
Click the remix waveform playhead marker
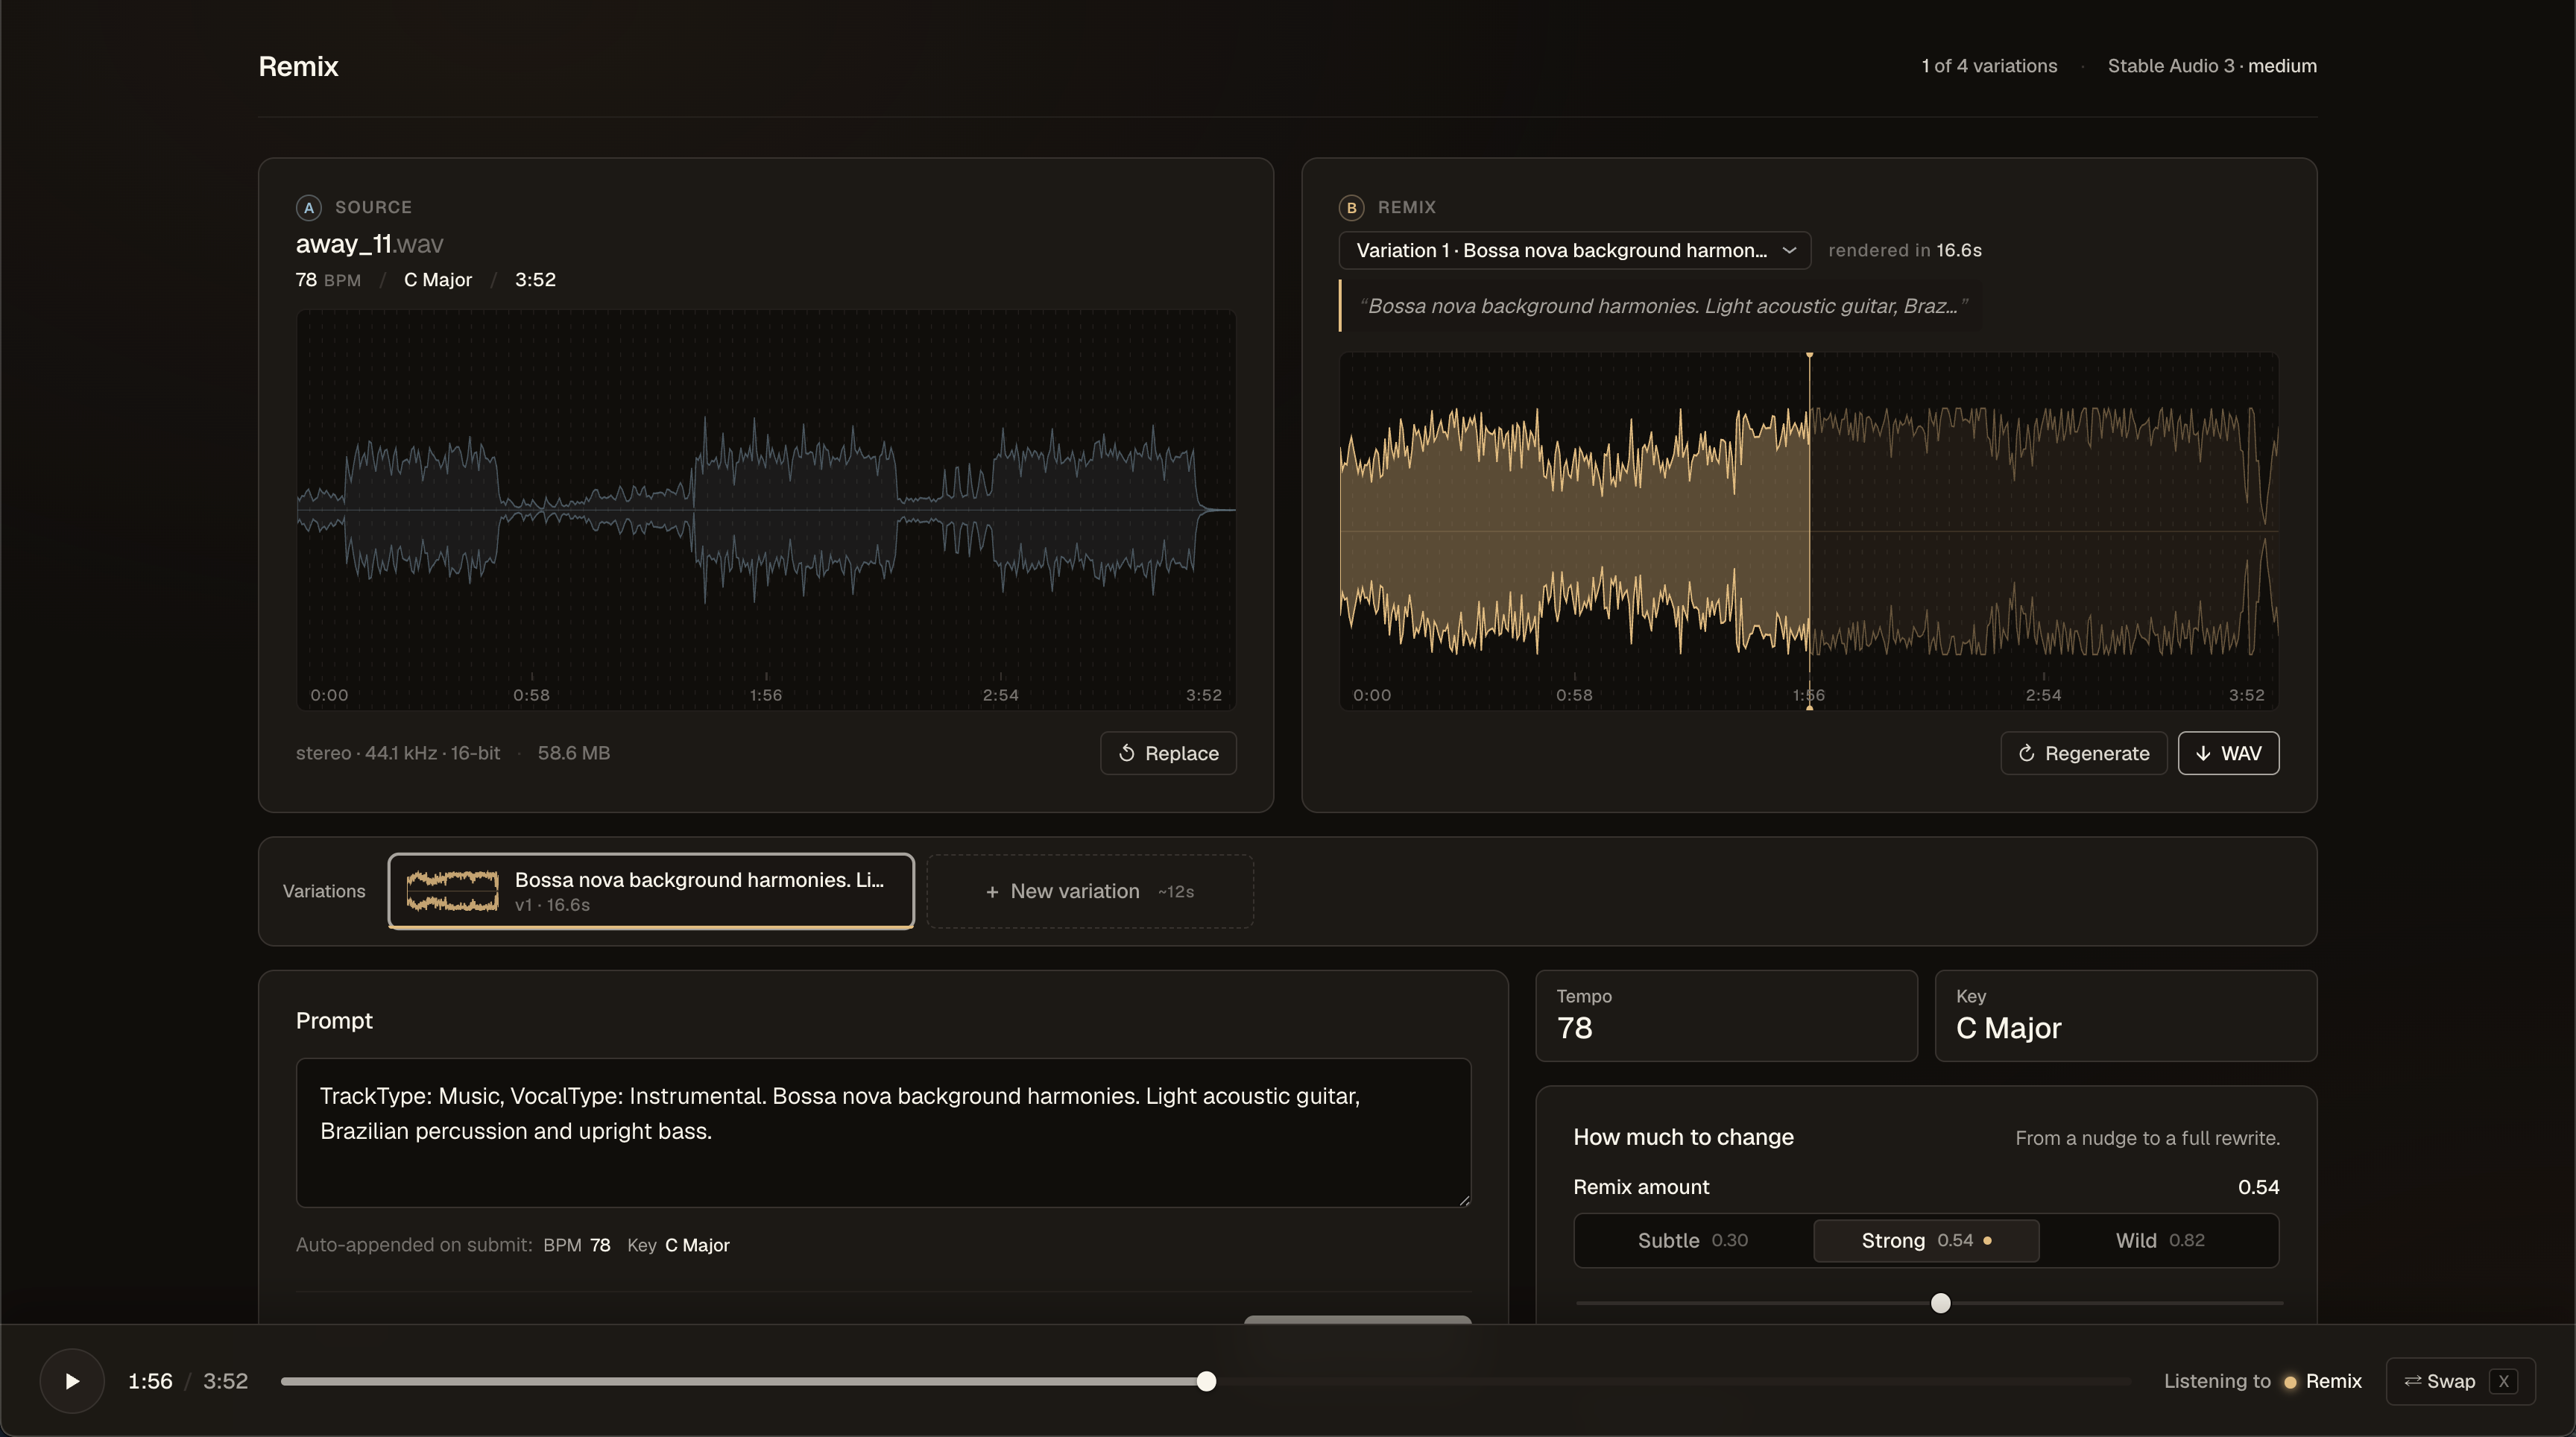coord(1809,531)
